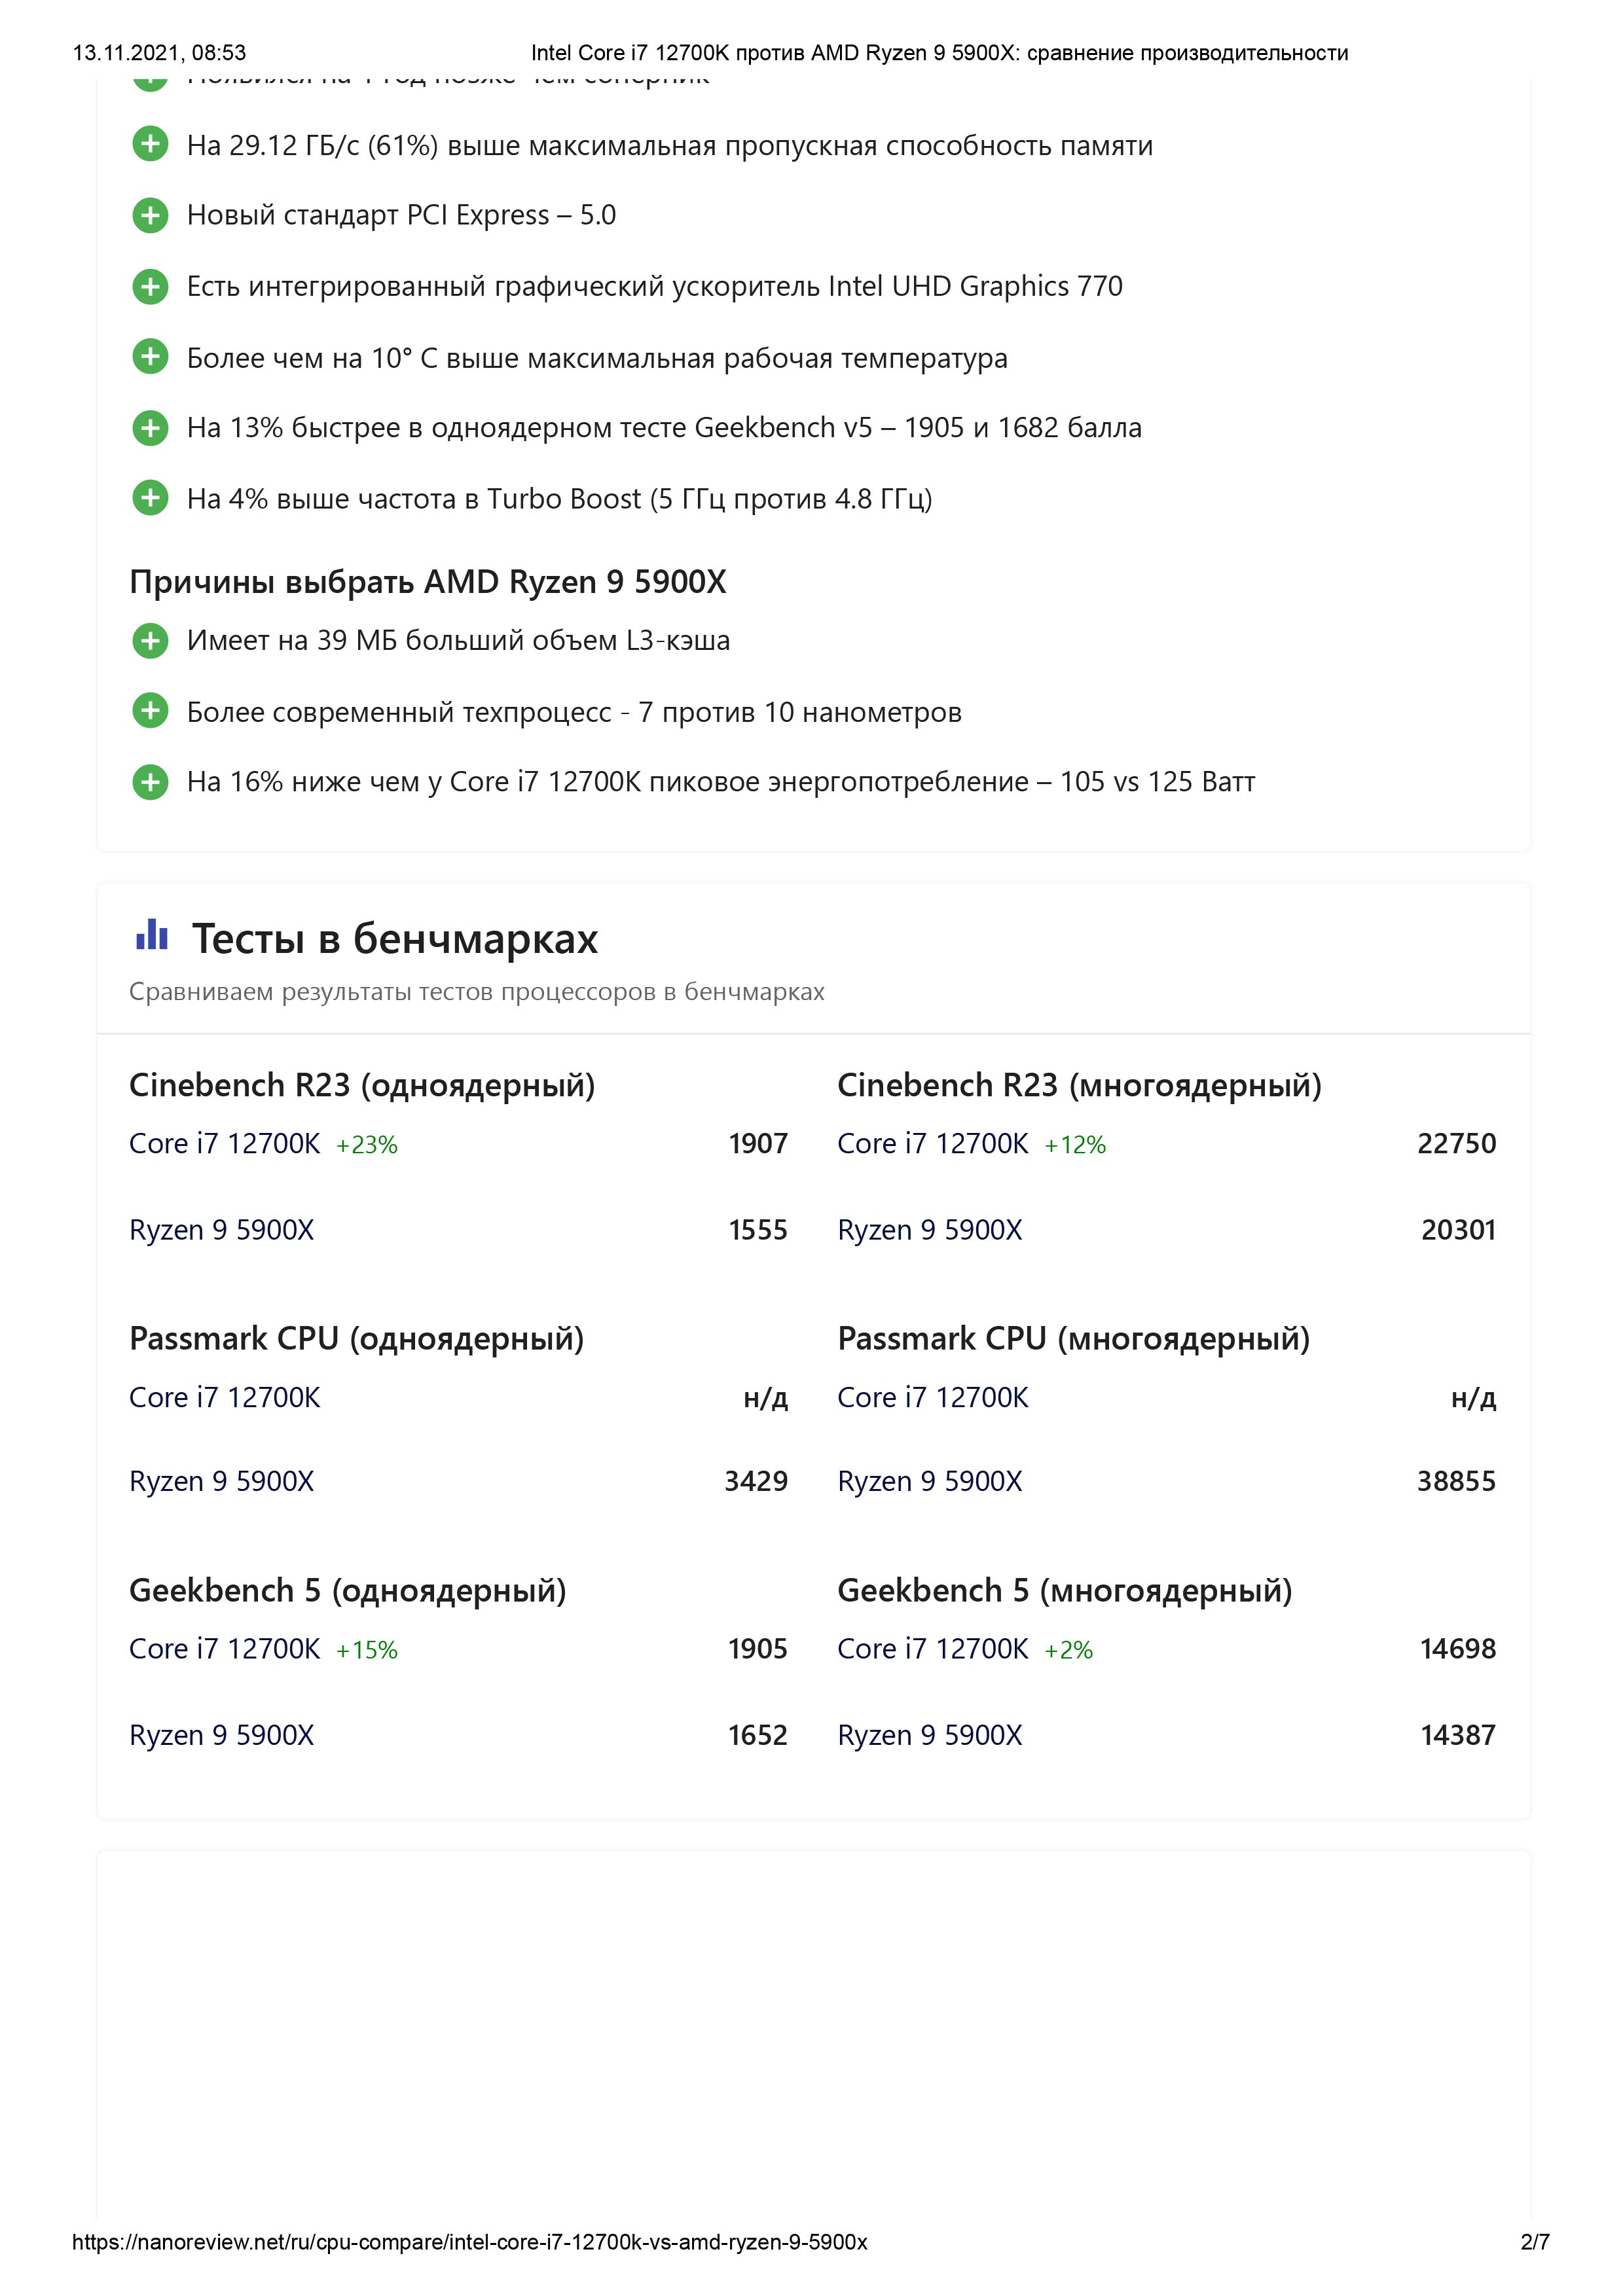
Task: Open Core i7 12700K link under Cinebench R23 single-core
Action: click(x=225, y=1143)
